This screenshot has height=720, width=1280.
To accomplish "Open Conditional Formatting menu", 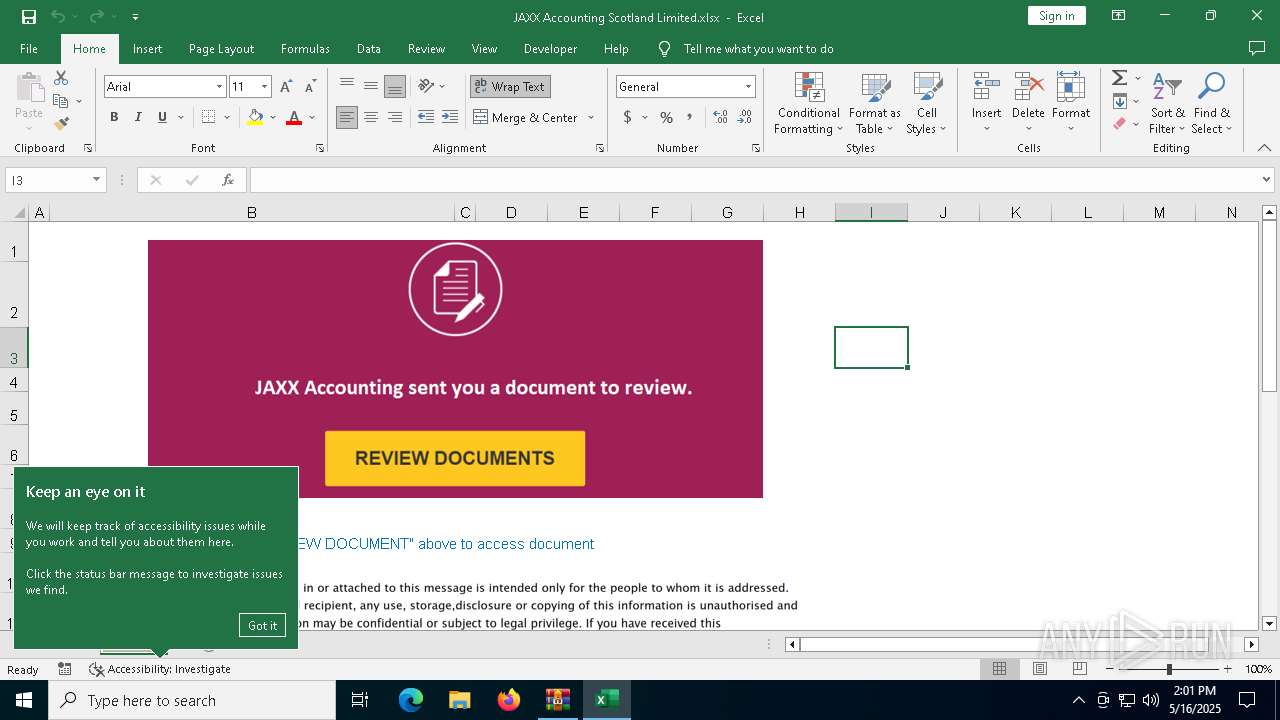I will click(x=809, y=104).
